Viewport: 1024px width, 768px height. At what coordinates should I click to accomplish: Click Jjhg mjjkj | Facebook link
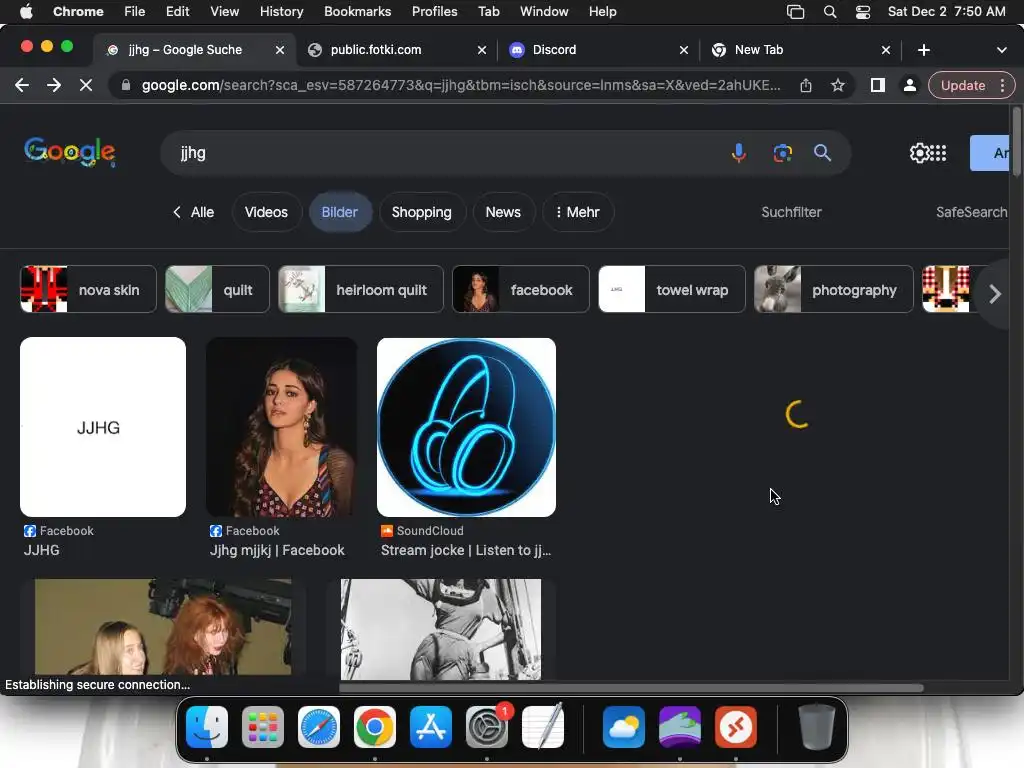pyautogui.click(x=277, y=550)
